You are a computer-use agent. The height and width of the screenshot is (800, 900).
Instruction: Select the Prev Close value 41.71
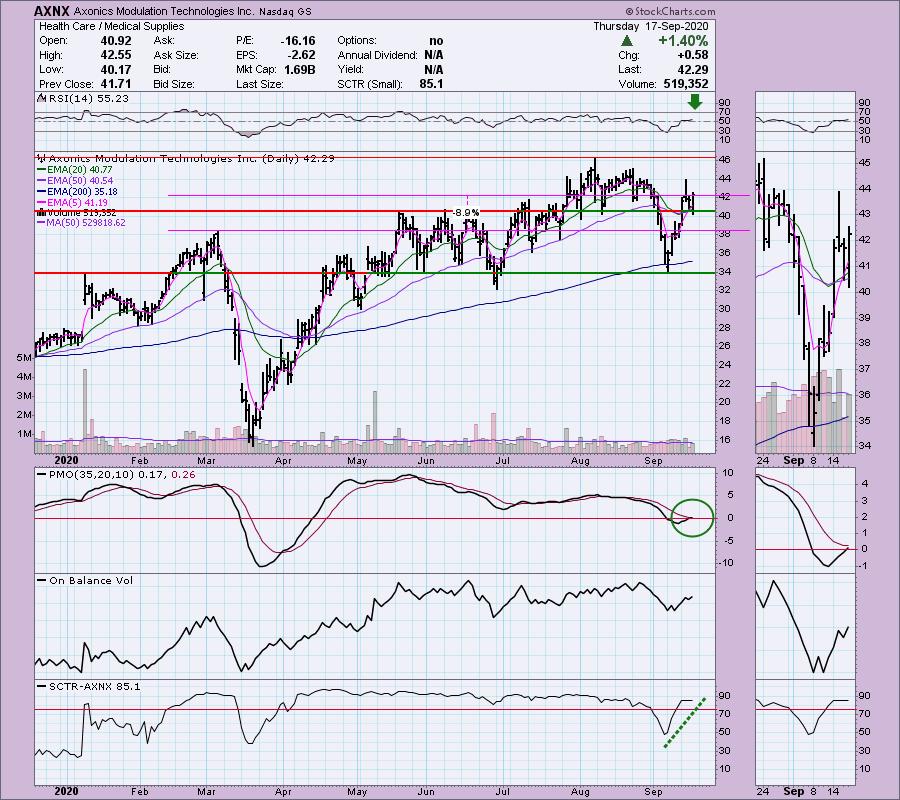[x=116, y=84]
